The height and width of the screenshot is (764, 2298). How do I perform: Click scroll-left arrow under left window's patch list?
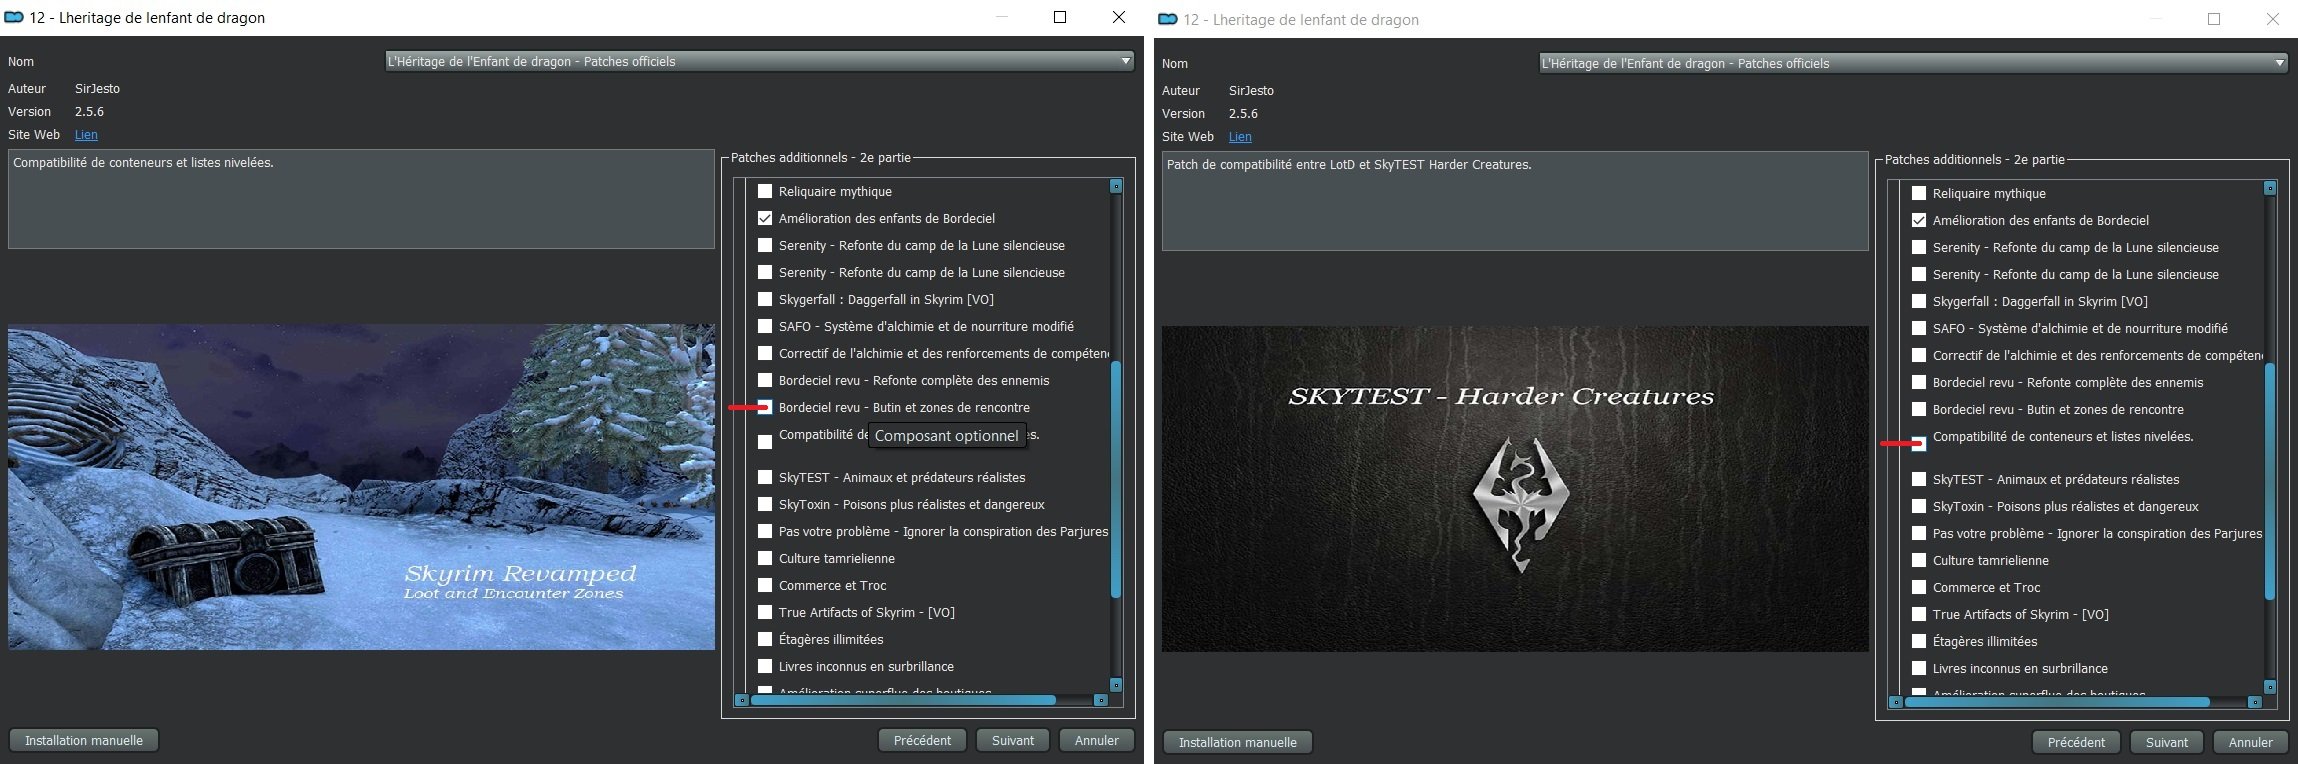741,700
